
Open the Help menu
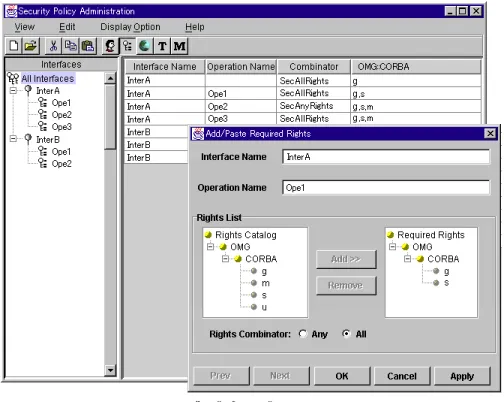tap(195, 27)
